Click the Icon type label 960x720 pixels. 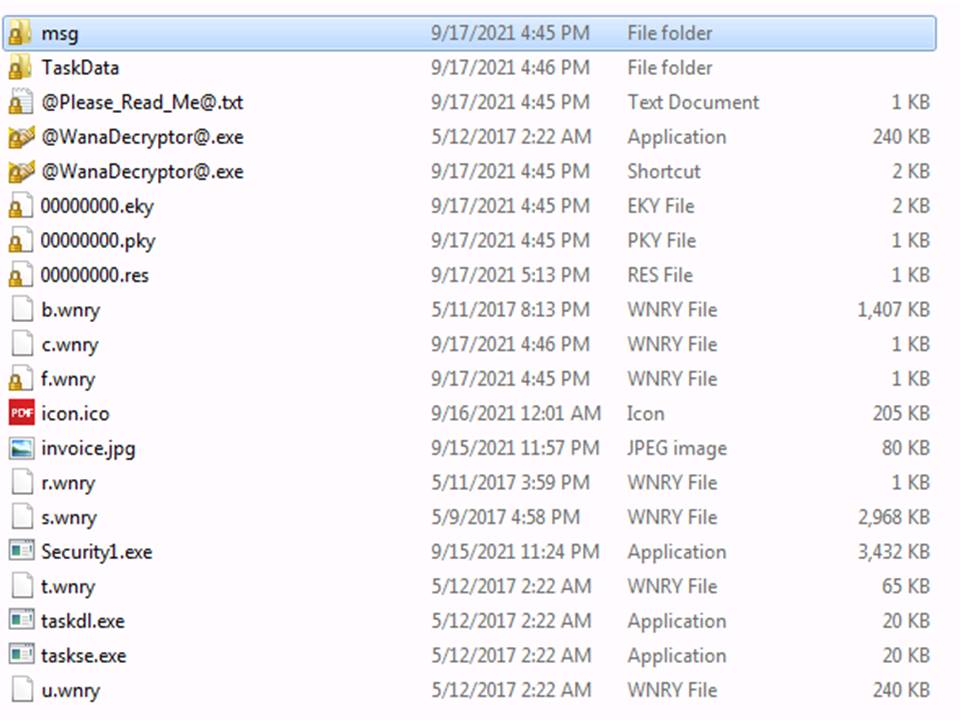click(645, 413)
